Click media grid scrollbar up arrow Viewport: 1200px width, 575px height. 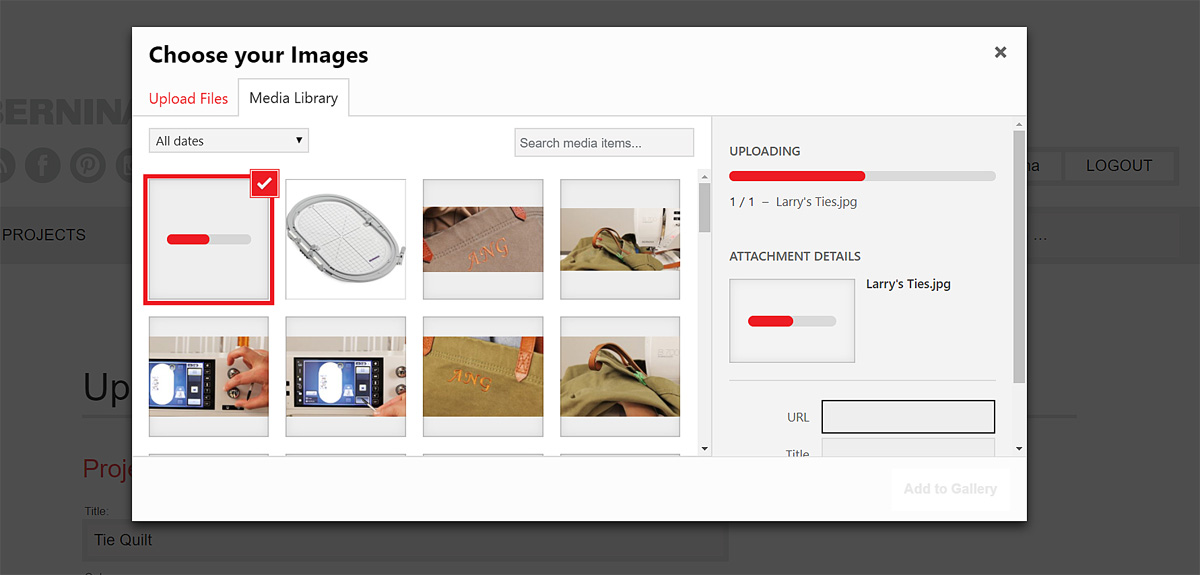[704, 176]
